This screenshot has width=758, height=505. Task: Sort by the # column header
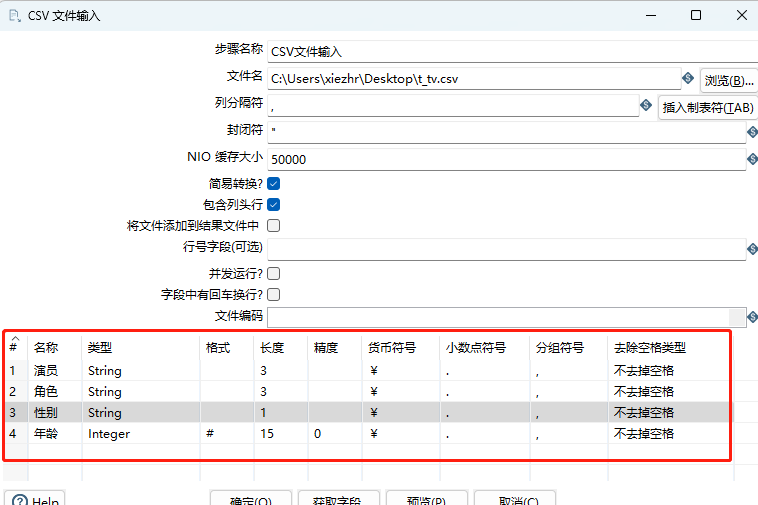[x=16, y=346]
